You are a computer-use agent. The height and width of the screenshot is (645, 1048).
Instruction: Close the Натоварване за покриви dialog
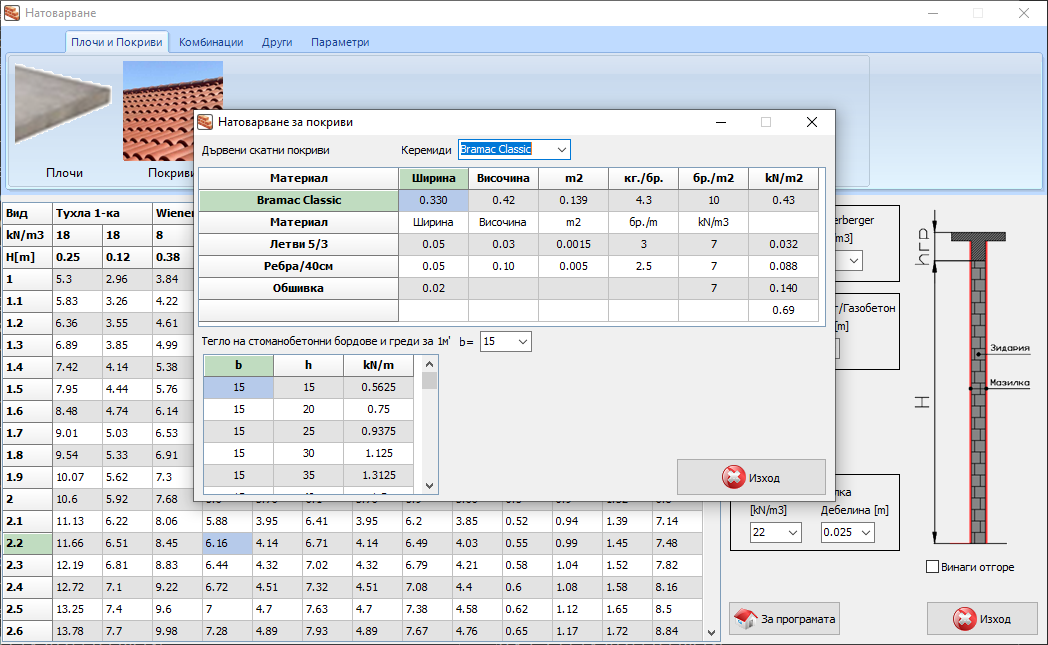coord(812,122)
